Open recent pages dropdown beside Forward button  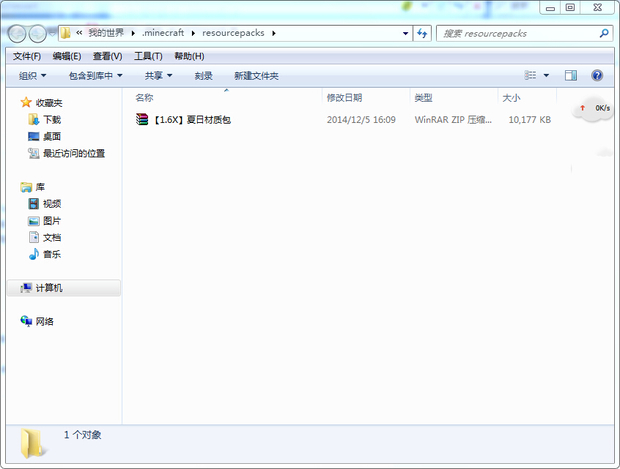52,33
